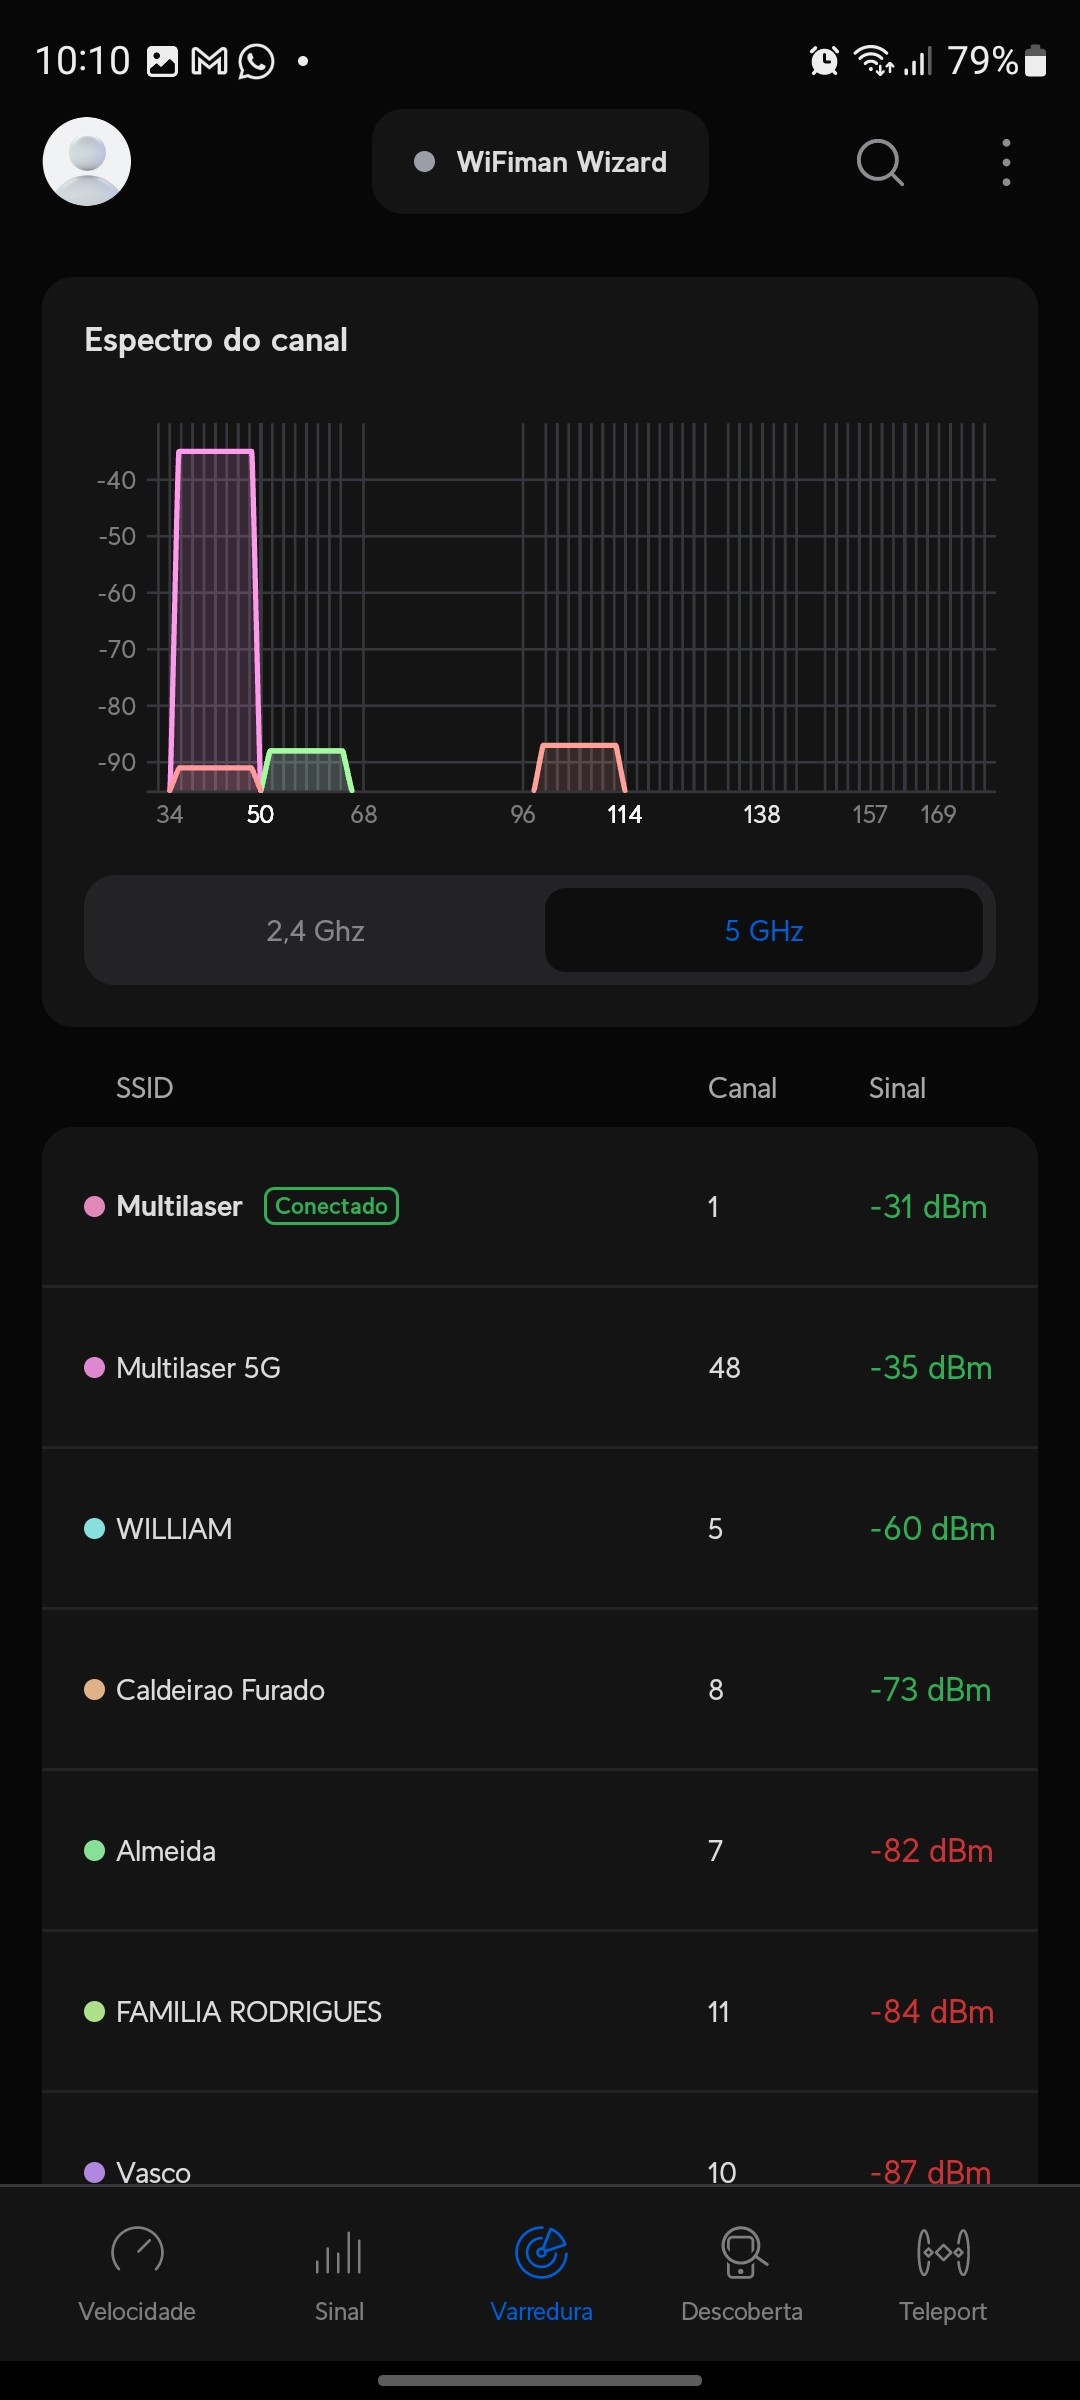Select the Multilaser 5G network row
This screenshot has width=1080, height=2400.
point(540,1368)
